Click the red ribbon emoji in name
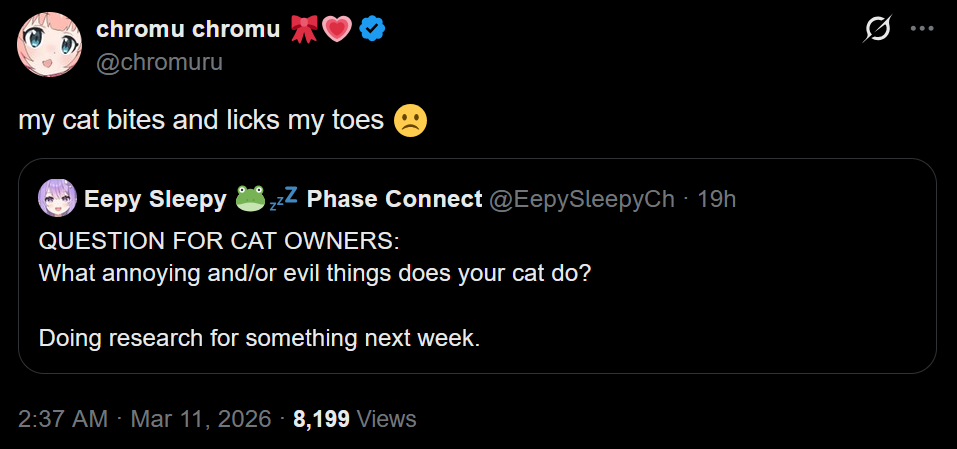The width and height of the screenshot is (957, 449). click(x=303, y=30)
